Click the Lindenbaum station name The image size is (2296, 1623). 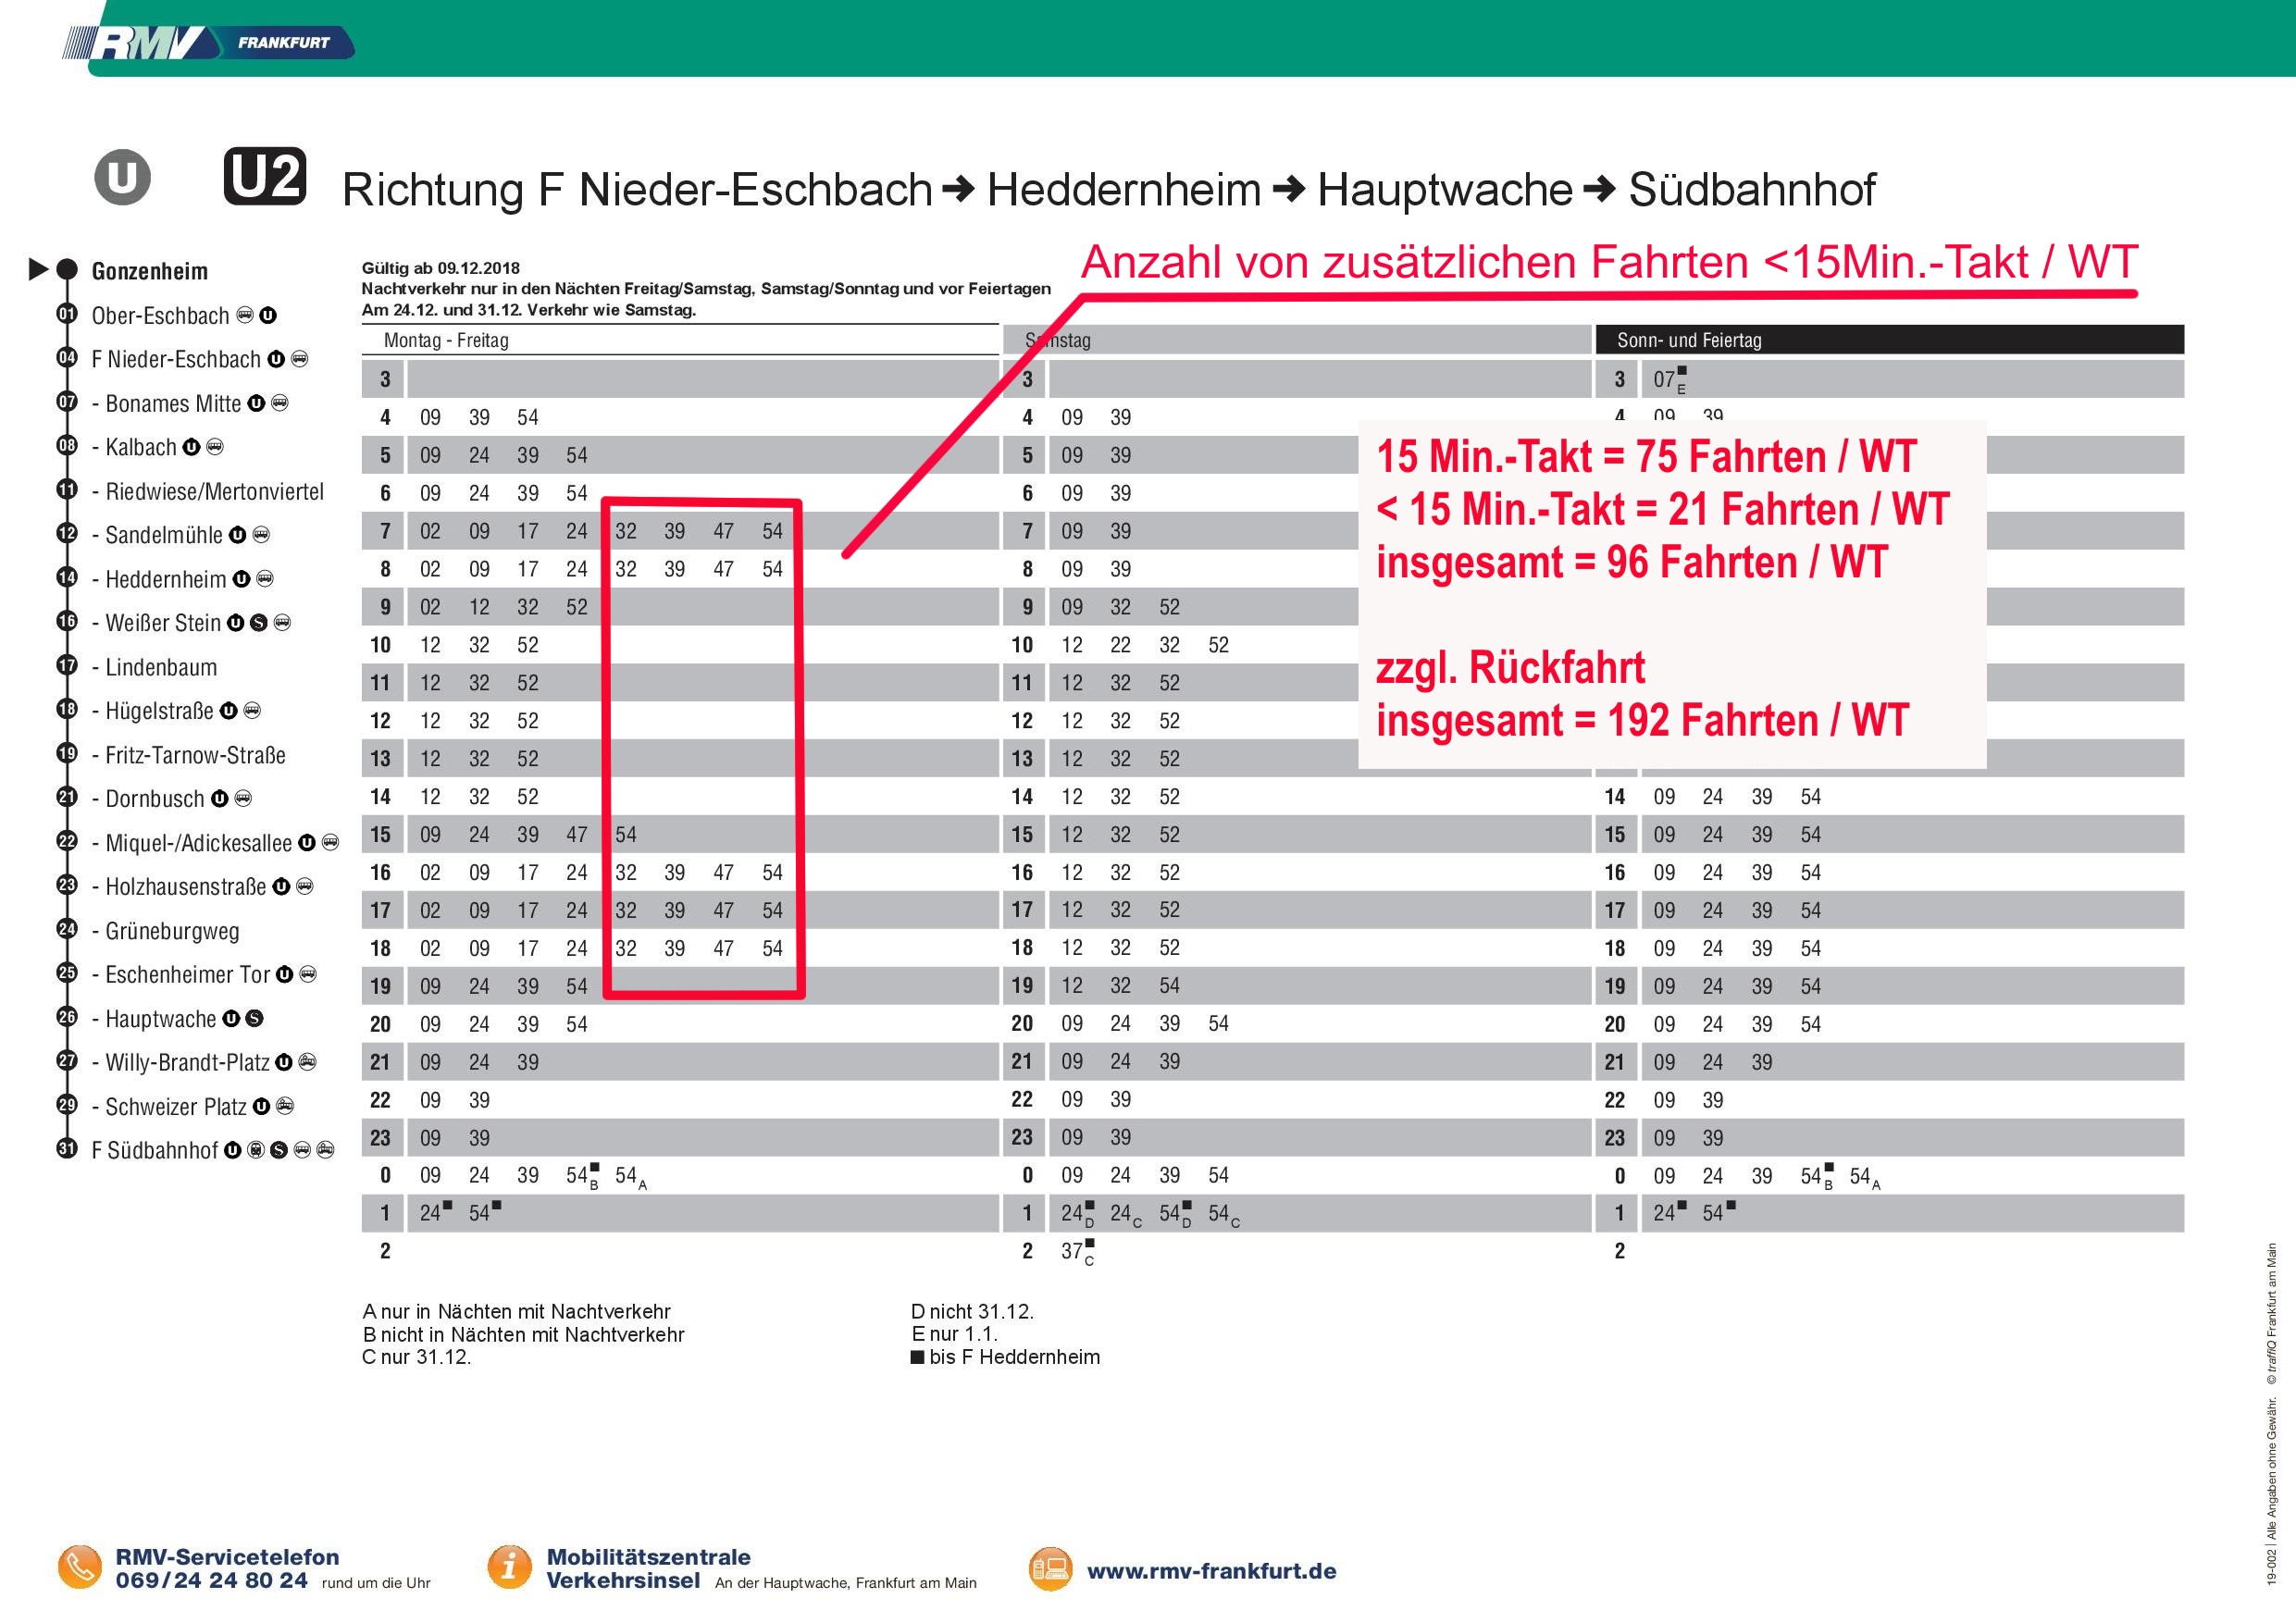[163, 667]
